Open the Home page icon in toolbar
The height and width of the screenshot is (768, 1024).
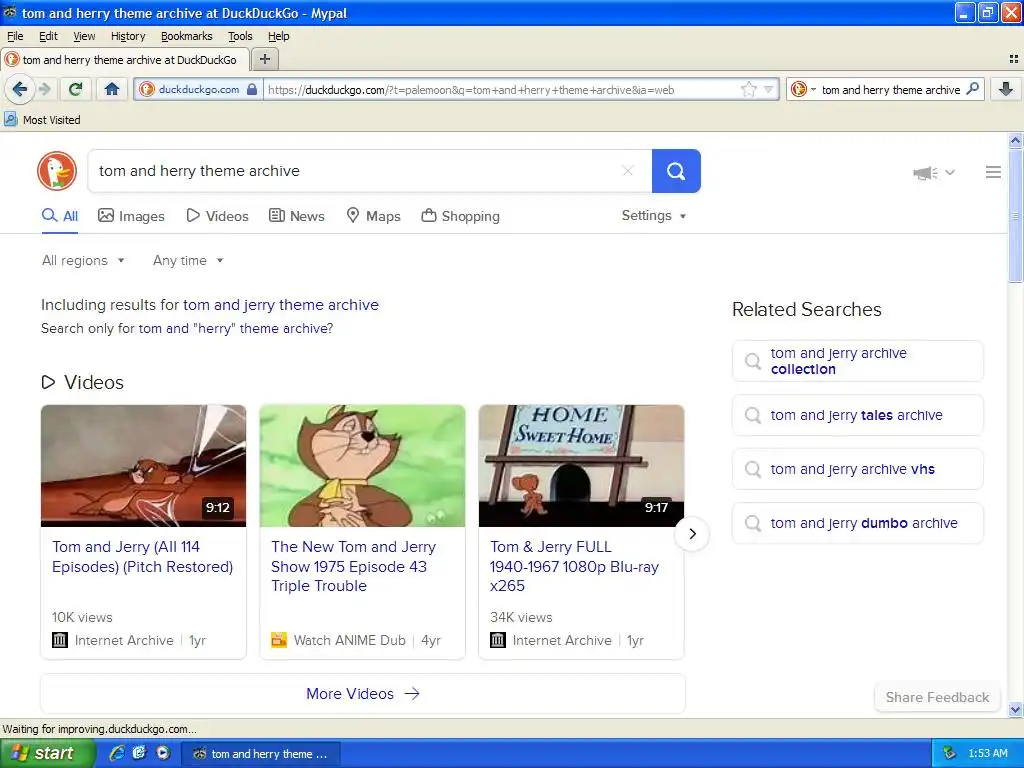click(x=112, y=89)
